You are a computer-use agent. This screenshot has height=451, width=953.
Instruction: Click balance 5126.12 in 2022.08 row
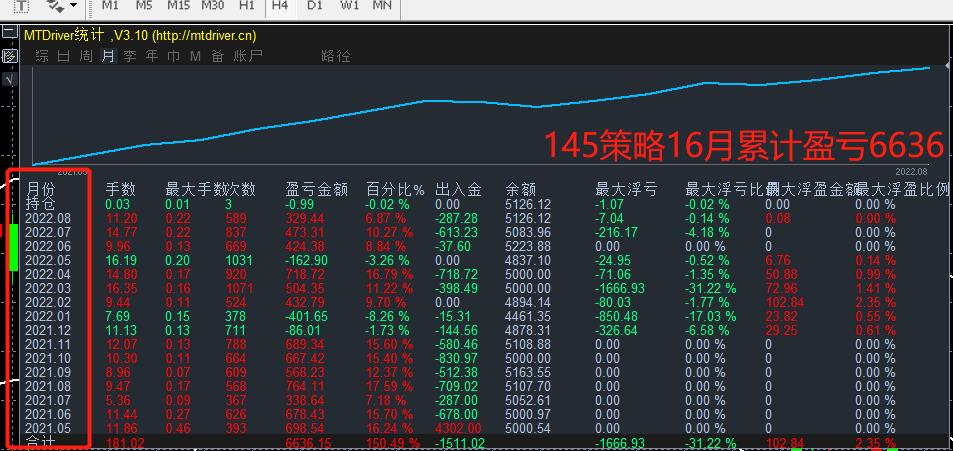(528, 218)
